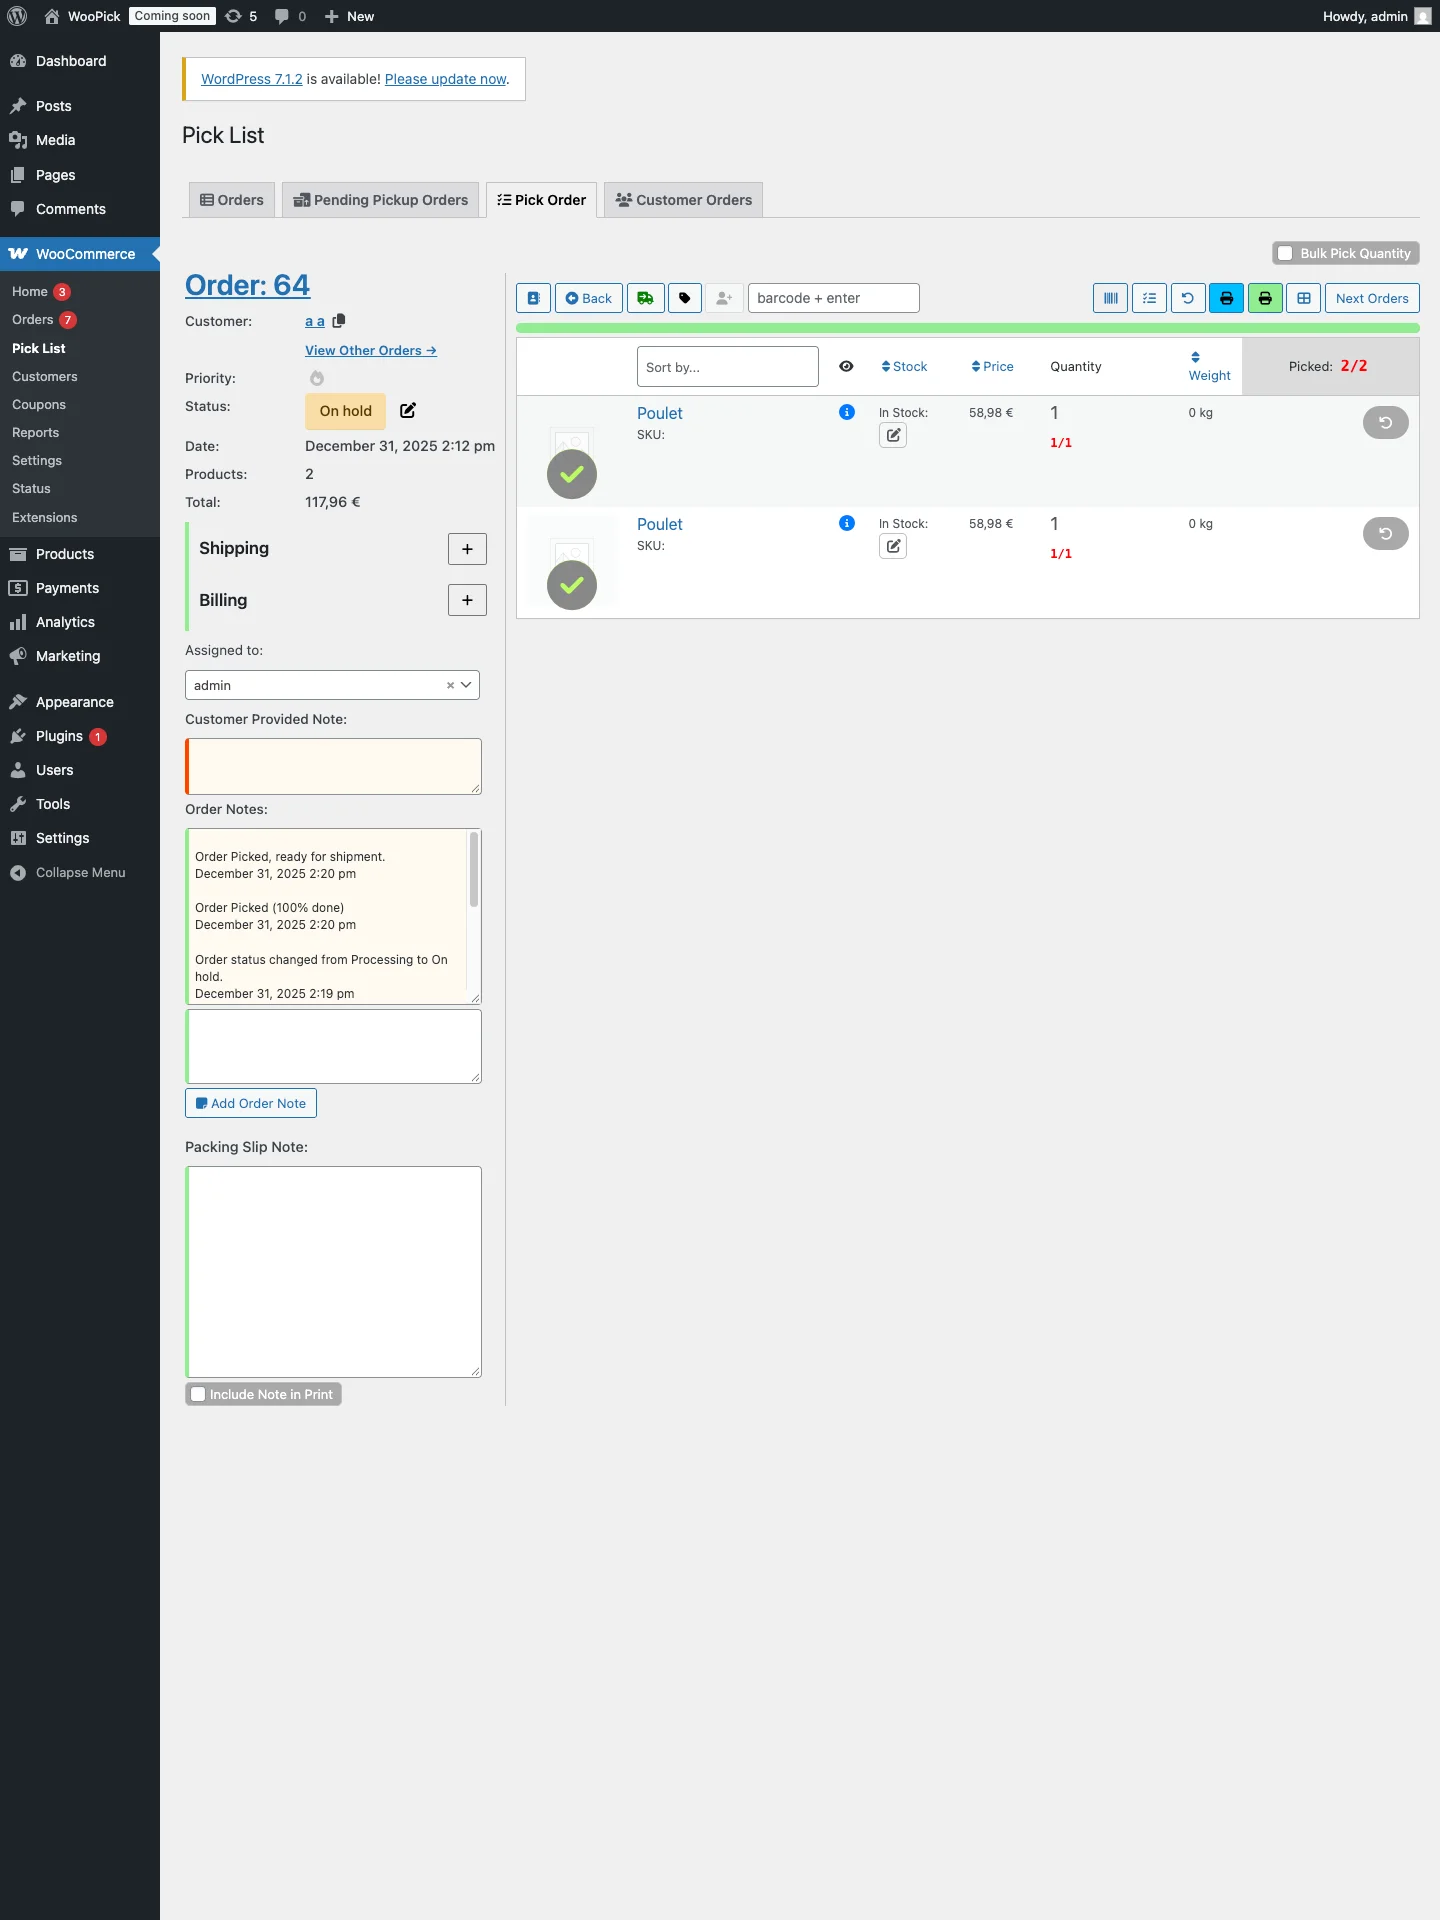This screenshot has height=1920, width=1440.
Task: Open Products in the admin sidebar
Action: (x=65, y=554)
